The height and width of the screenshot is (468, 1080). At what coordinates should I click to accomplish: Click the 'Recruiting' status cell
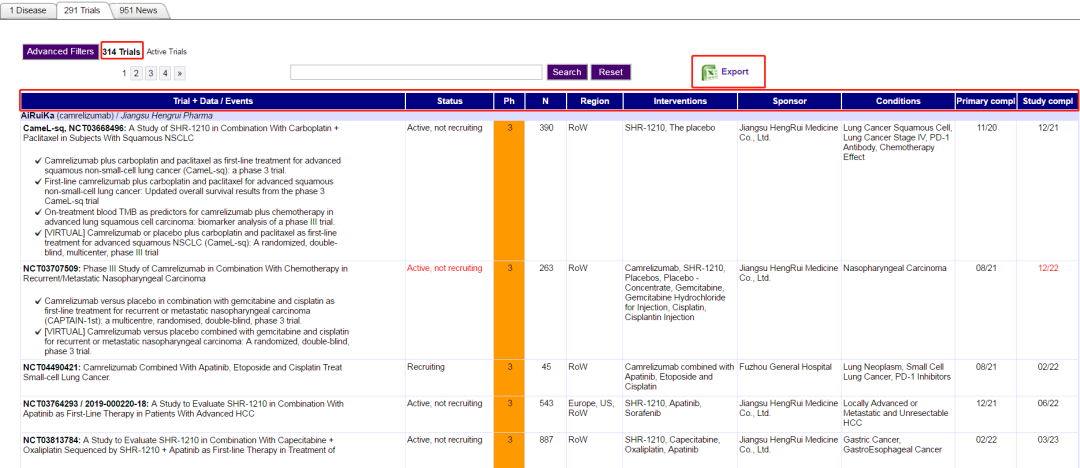pyautogui.click(x=426, y=367)
